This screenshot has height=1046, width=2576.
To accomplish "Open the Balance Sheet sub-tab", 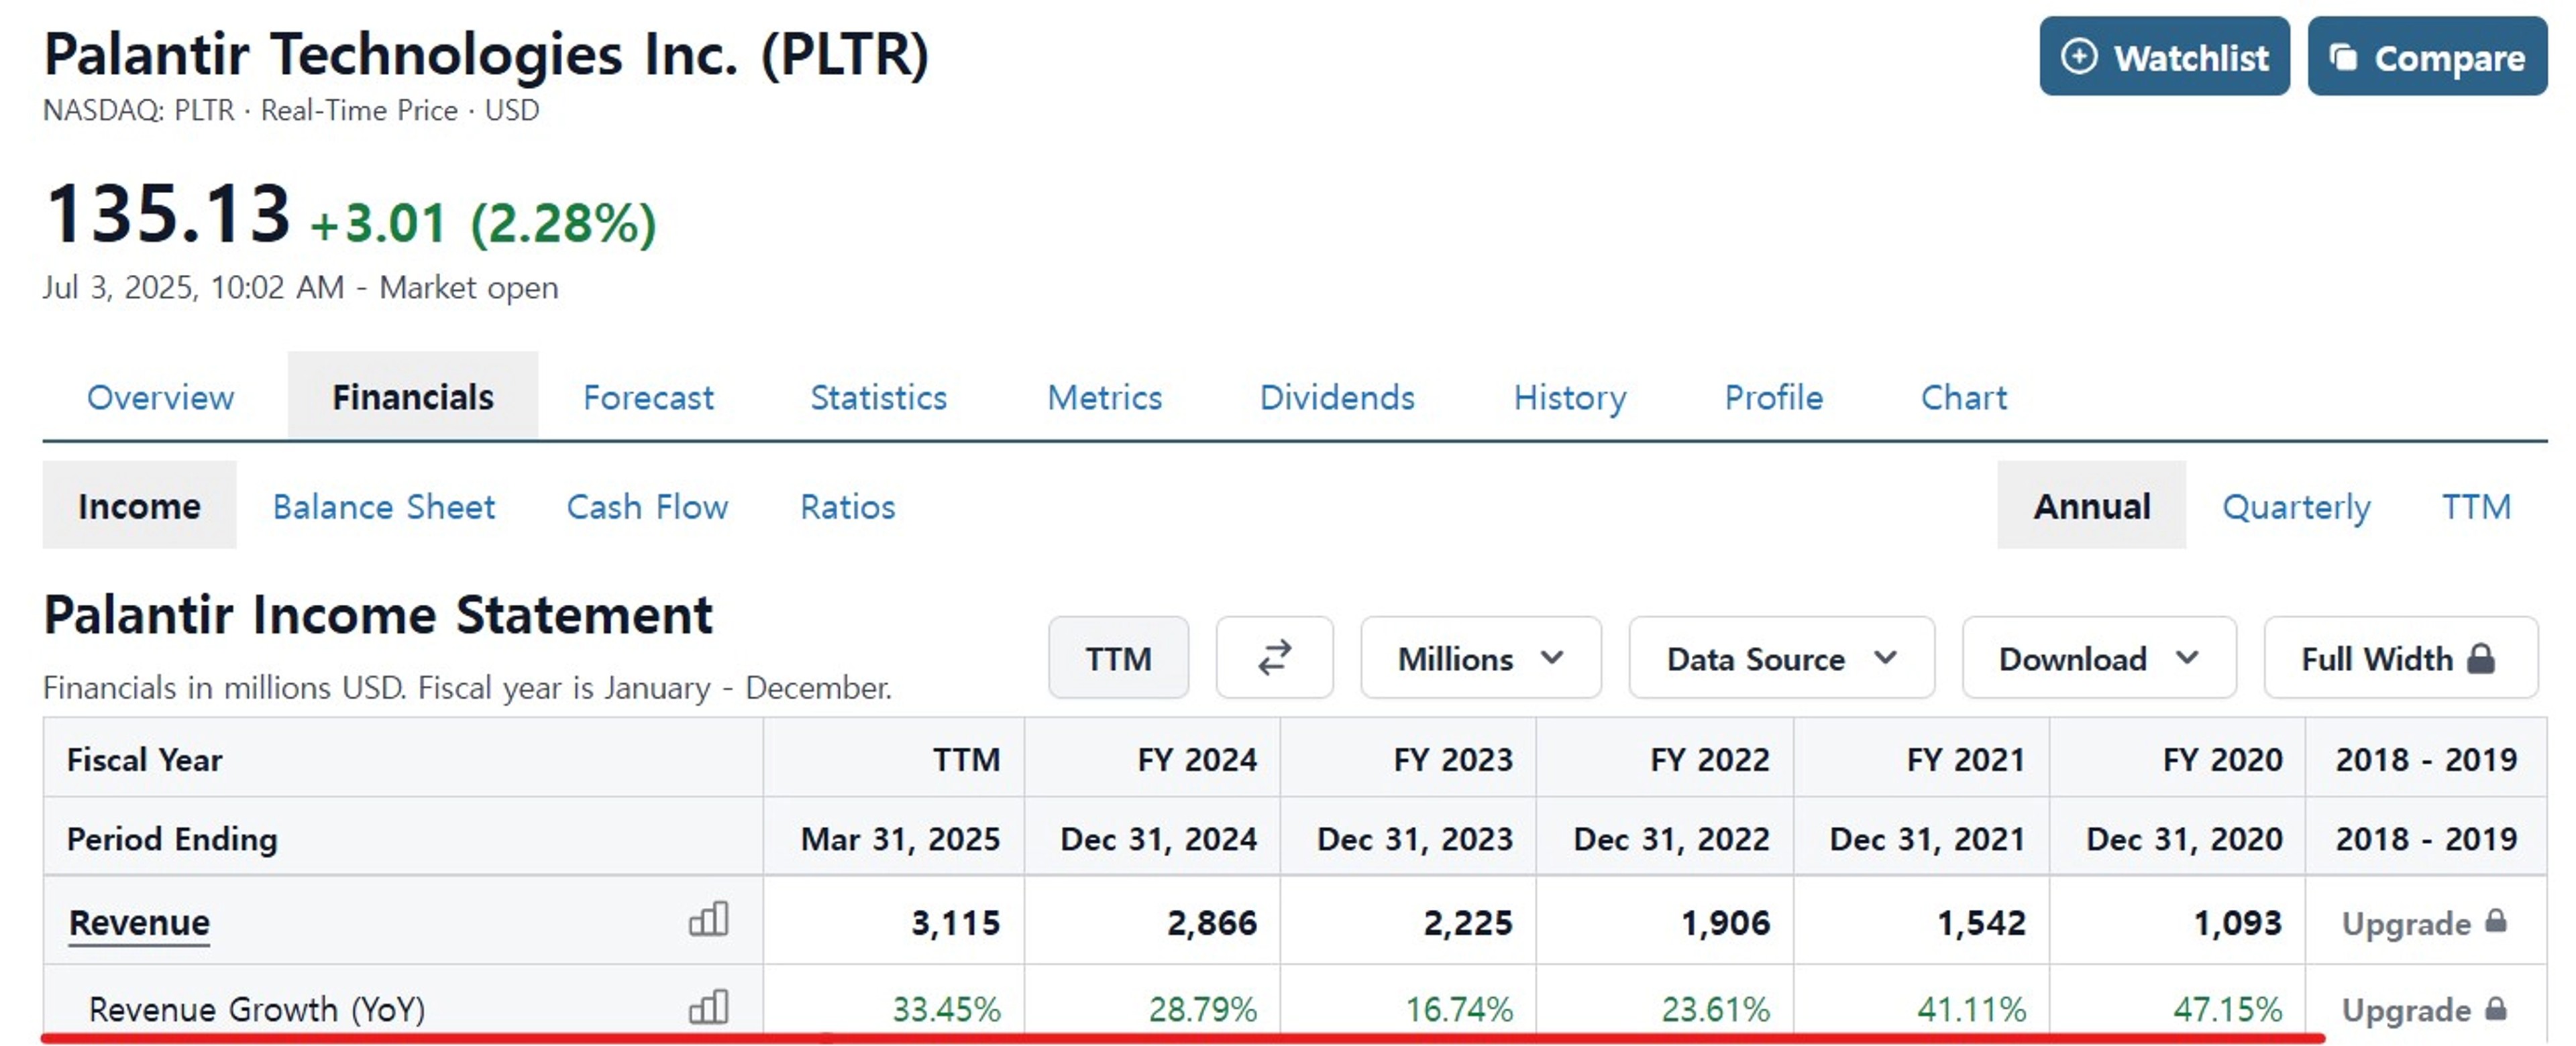I will [x=384, y=506].
